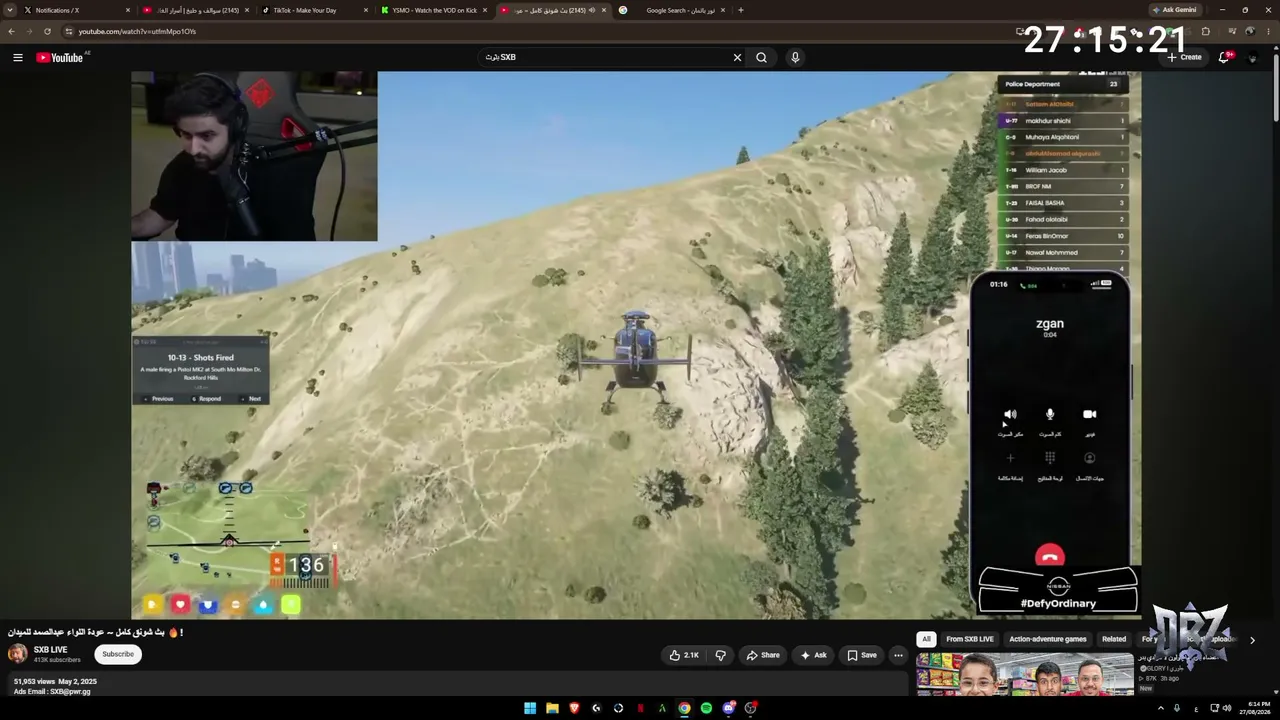The width and height of the screenshot is (1280, 720).
Task: Go to the YouTube home logo
Action: [60, 57]
